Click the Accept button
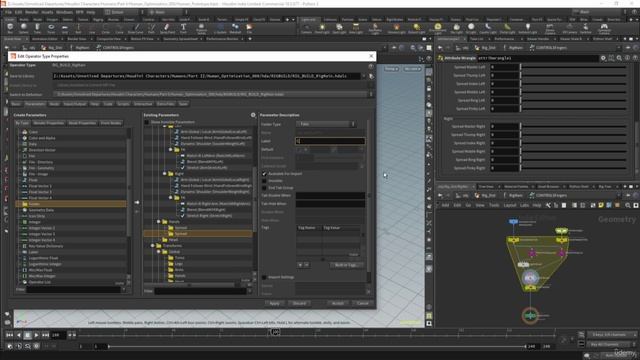Image resolution: width=640 pixels, height=360 pixels. click(x=338, y=303)
